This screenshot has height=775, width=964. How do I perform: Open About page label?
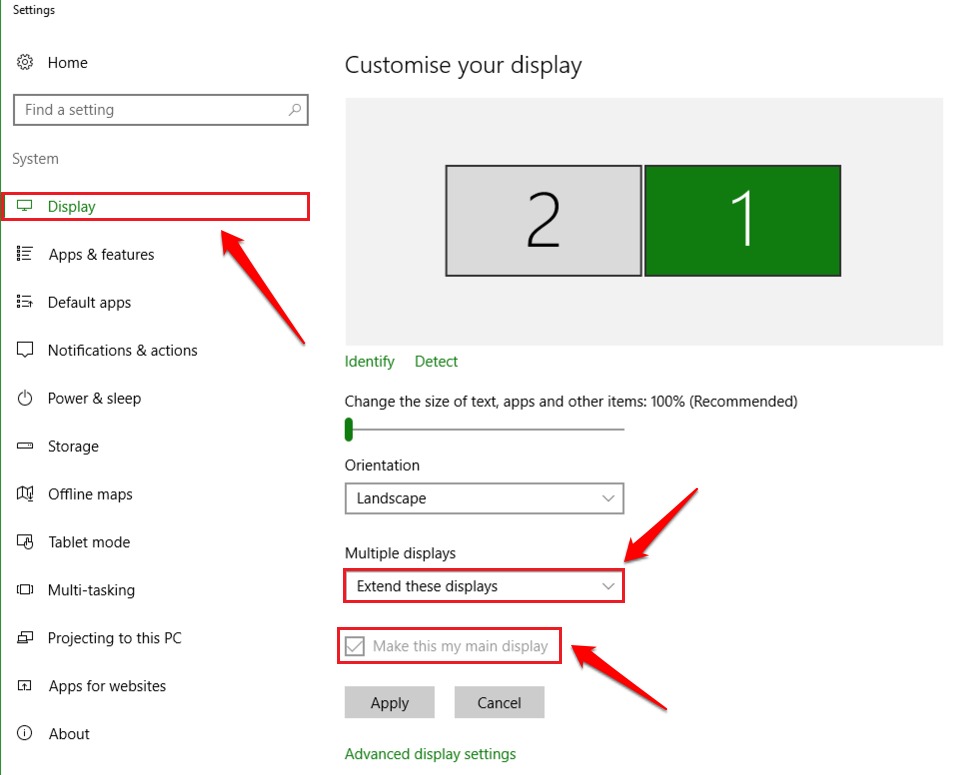(x=69, y=734)
